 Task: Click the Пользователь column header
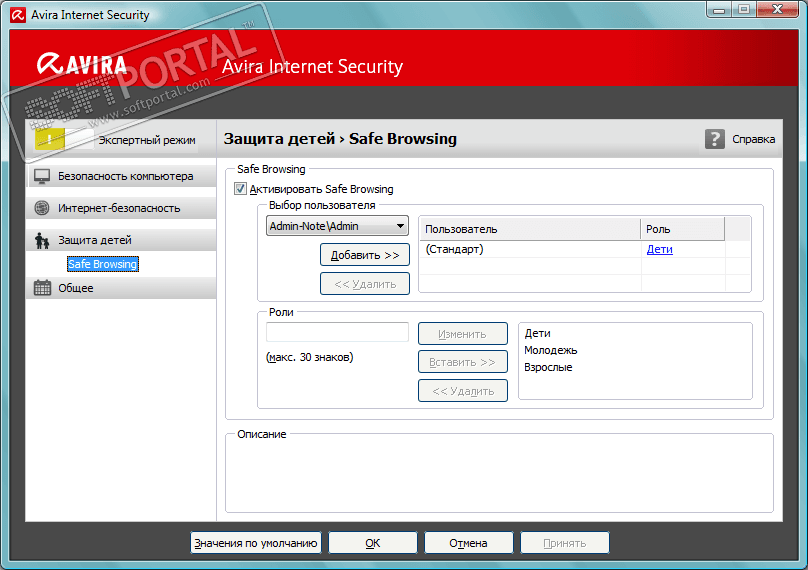click(x=530, y=229)
